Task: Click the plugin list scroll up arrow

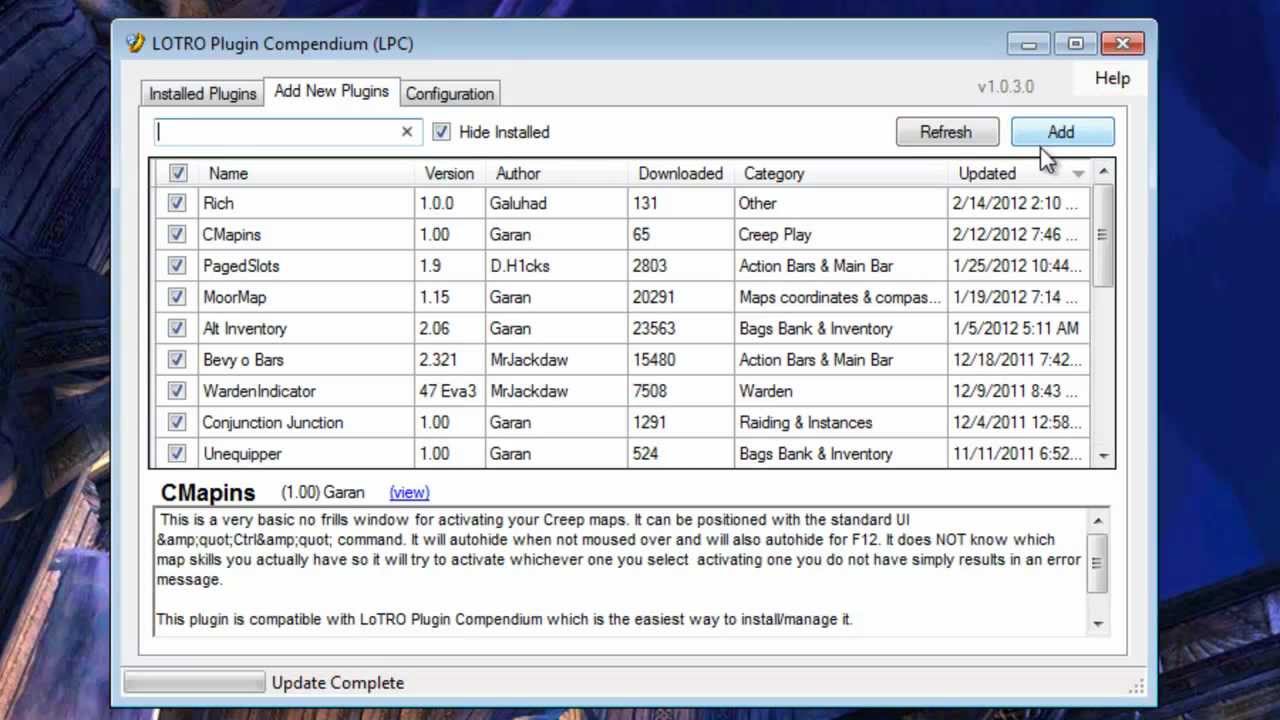Action: tap(1103, 172)
